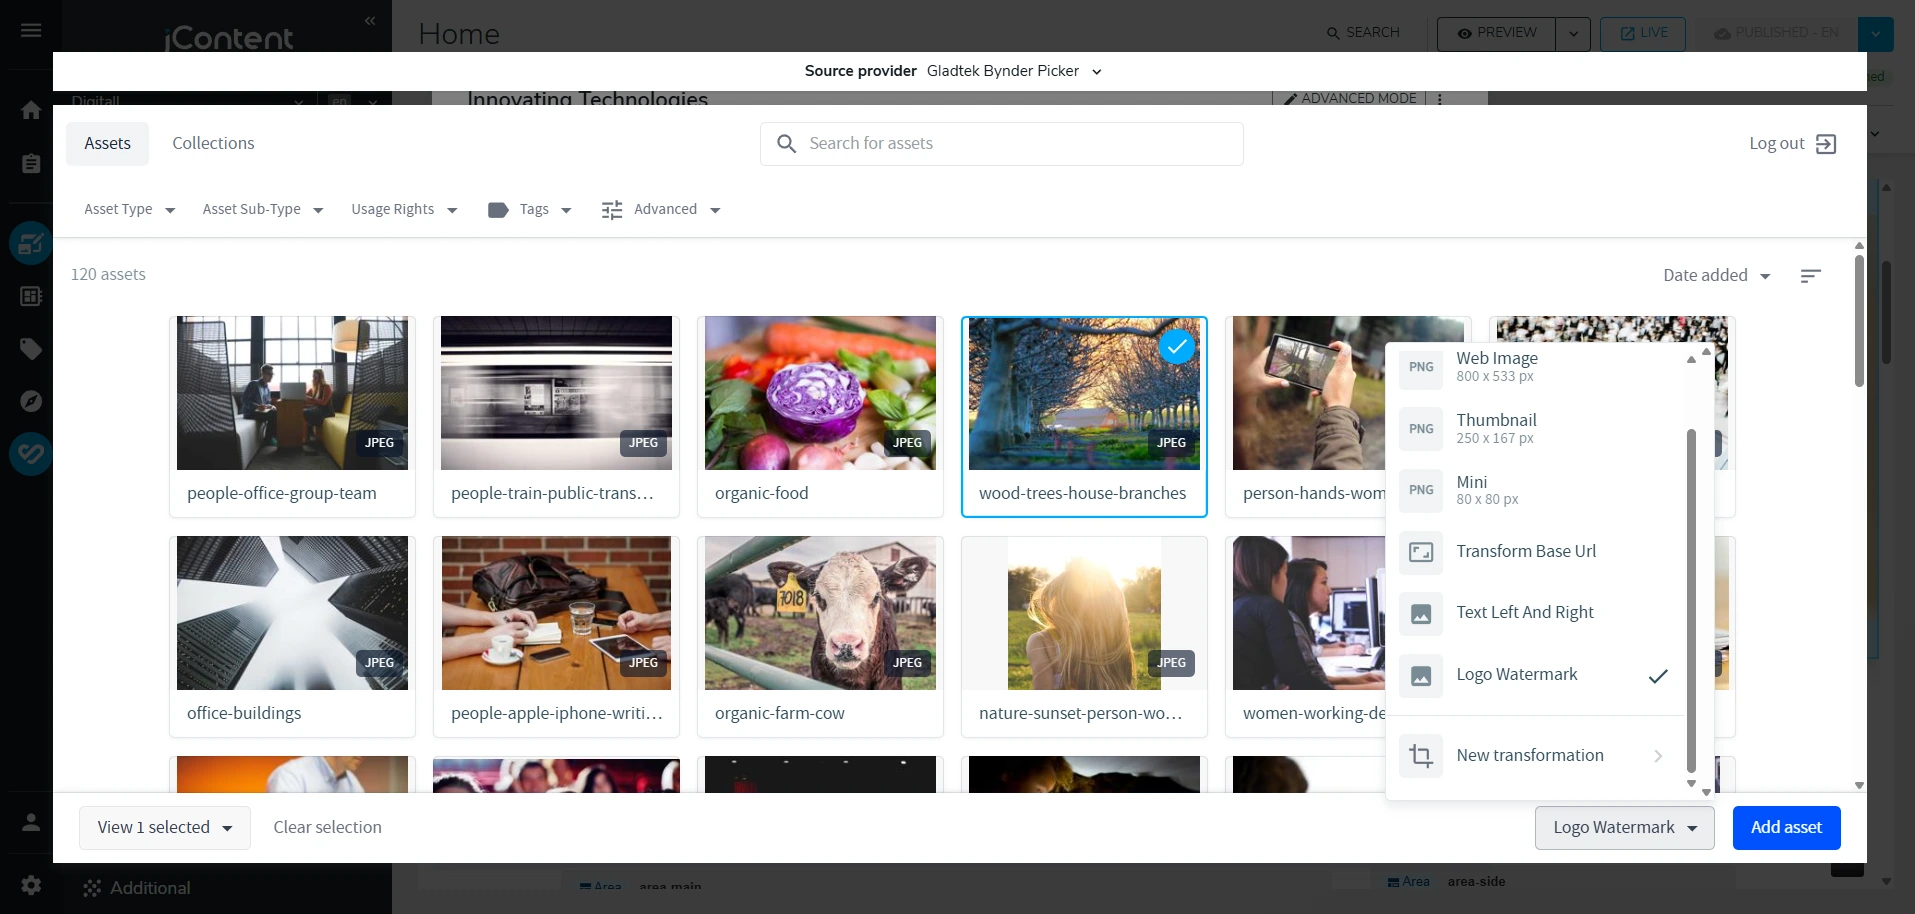1915x914 pixels.
Task: Click the Clear selection link
Action: (327, 828)
